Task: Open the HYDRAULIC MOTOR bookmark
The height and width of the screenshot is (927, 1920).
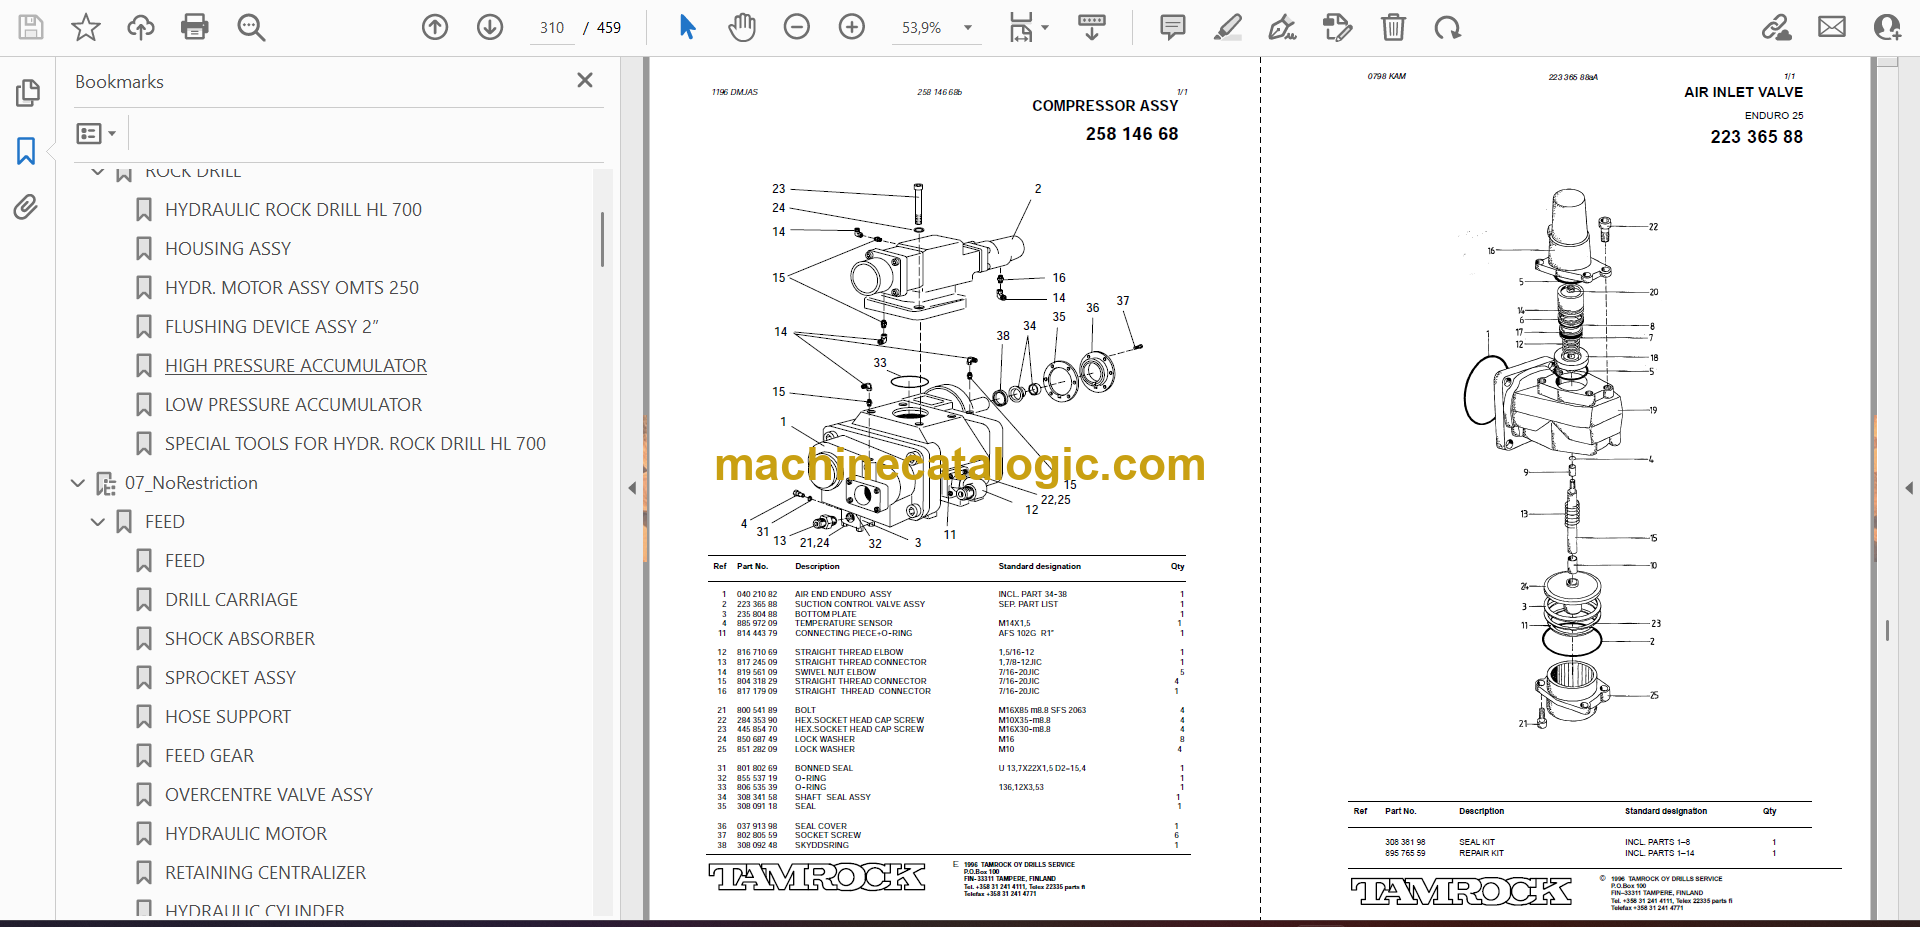Action: (x=246, y=834)
